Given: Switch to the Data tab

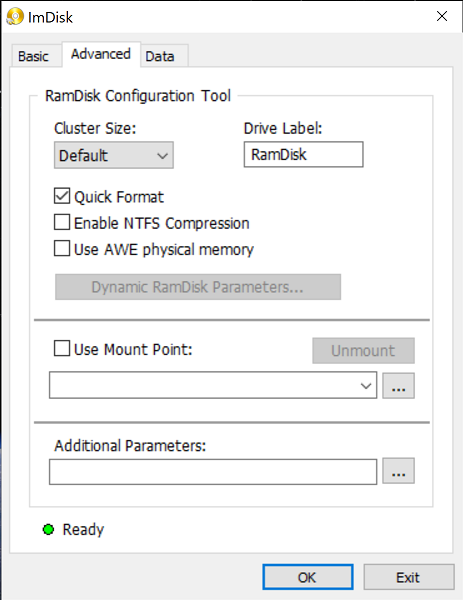Looking at the screenshot, I should (160, 56).
